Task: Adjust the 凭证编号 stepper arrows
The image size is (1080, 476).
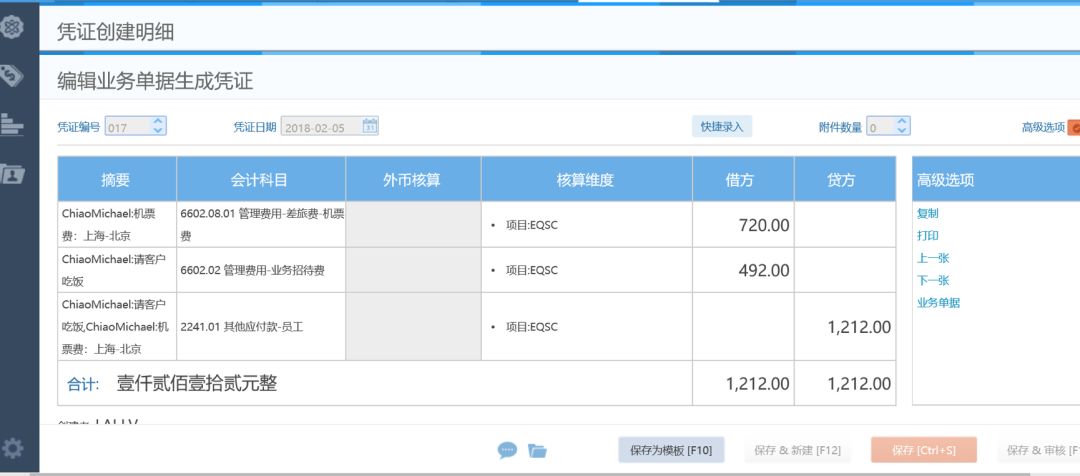Action: [x=158, y=127]
